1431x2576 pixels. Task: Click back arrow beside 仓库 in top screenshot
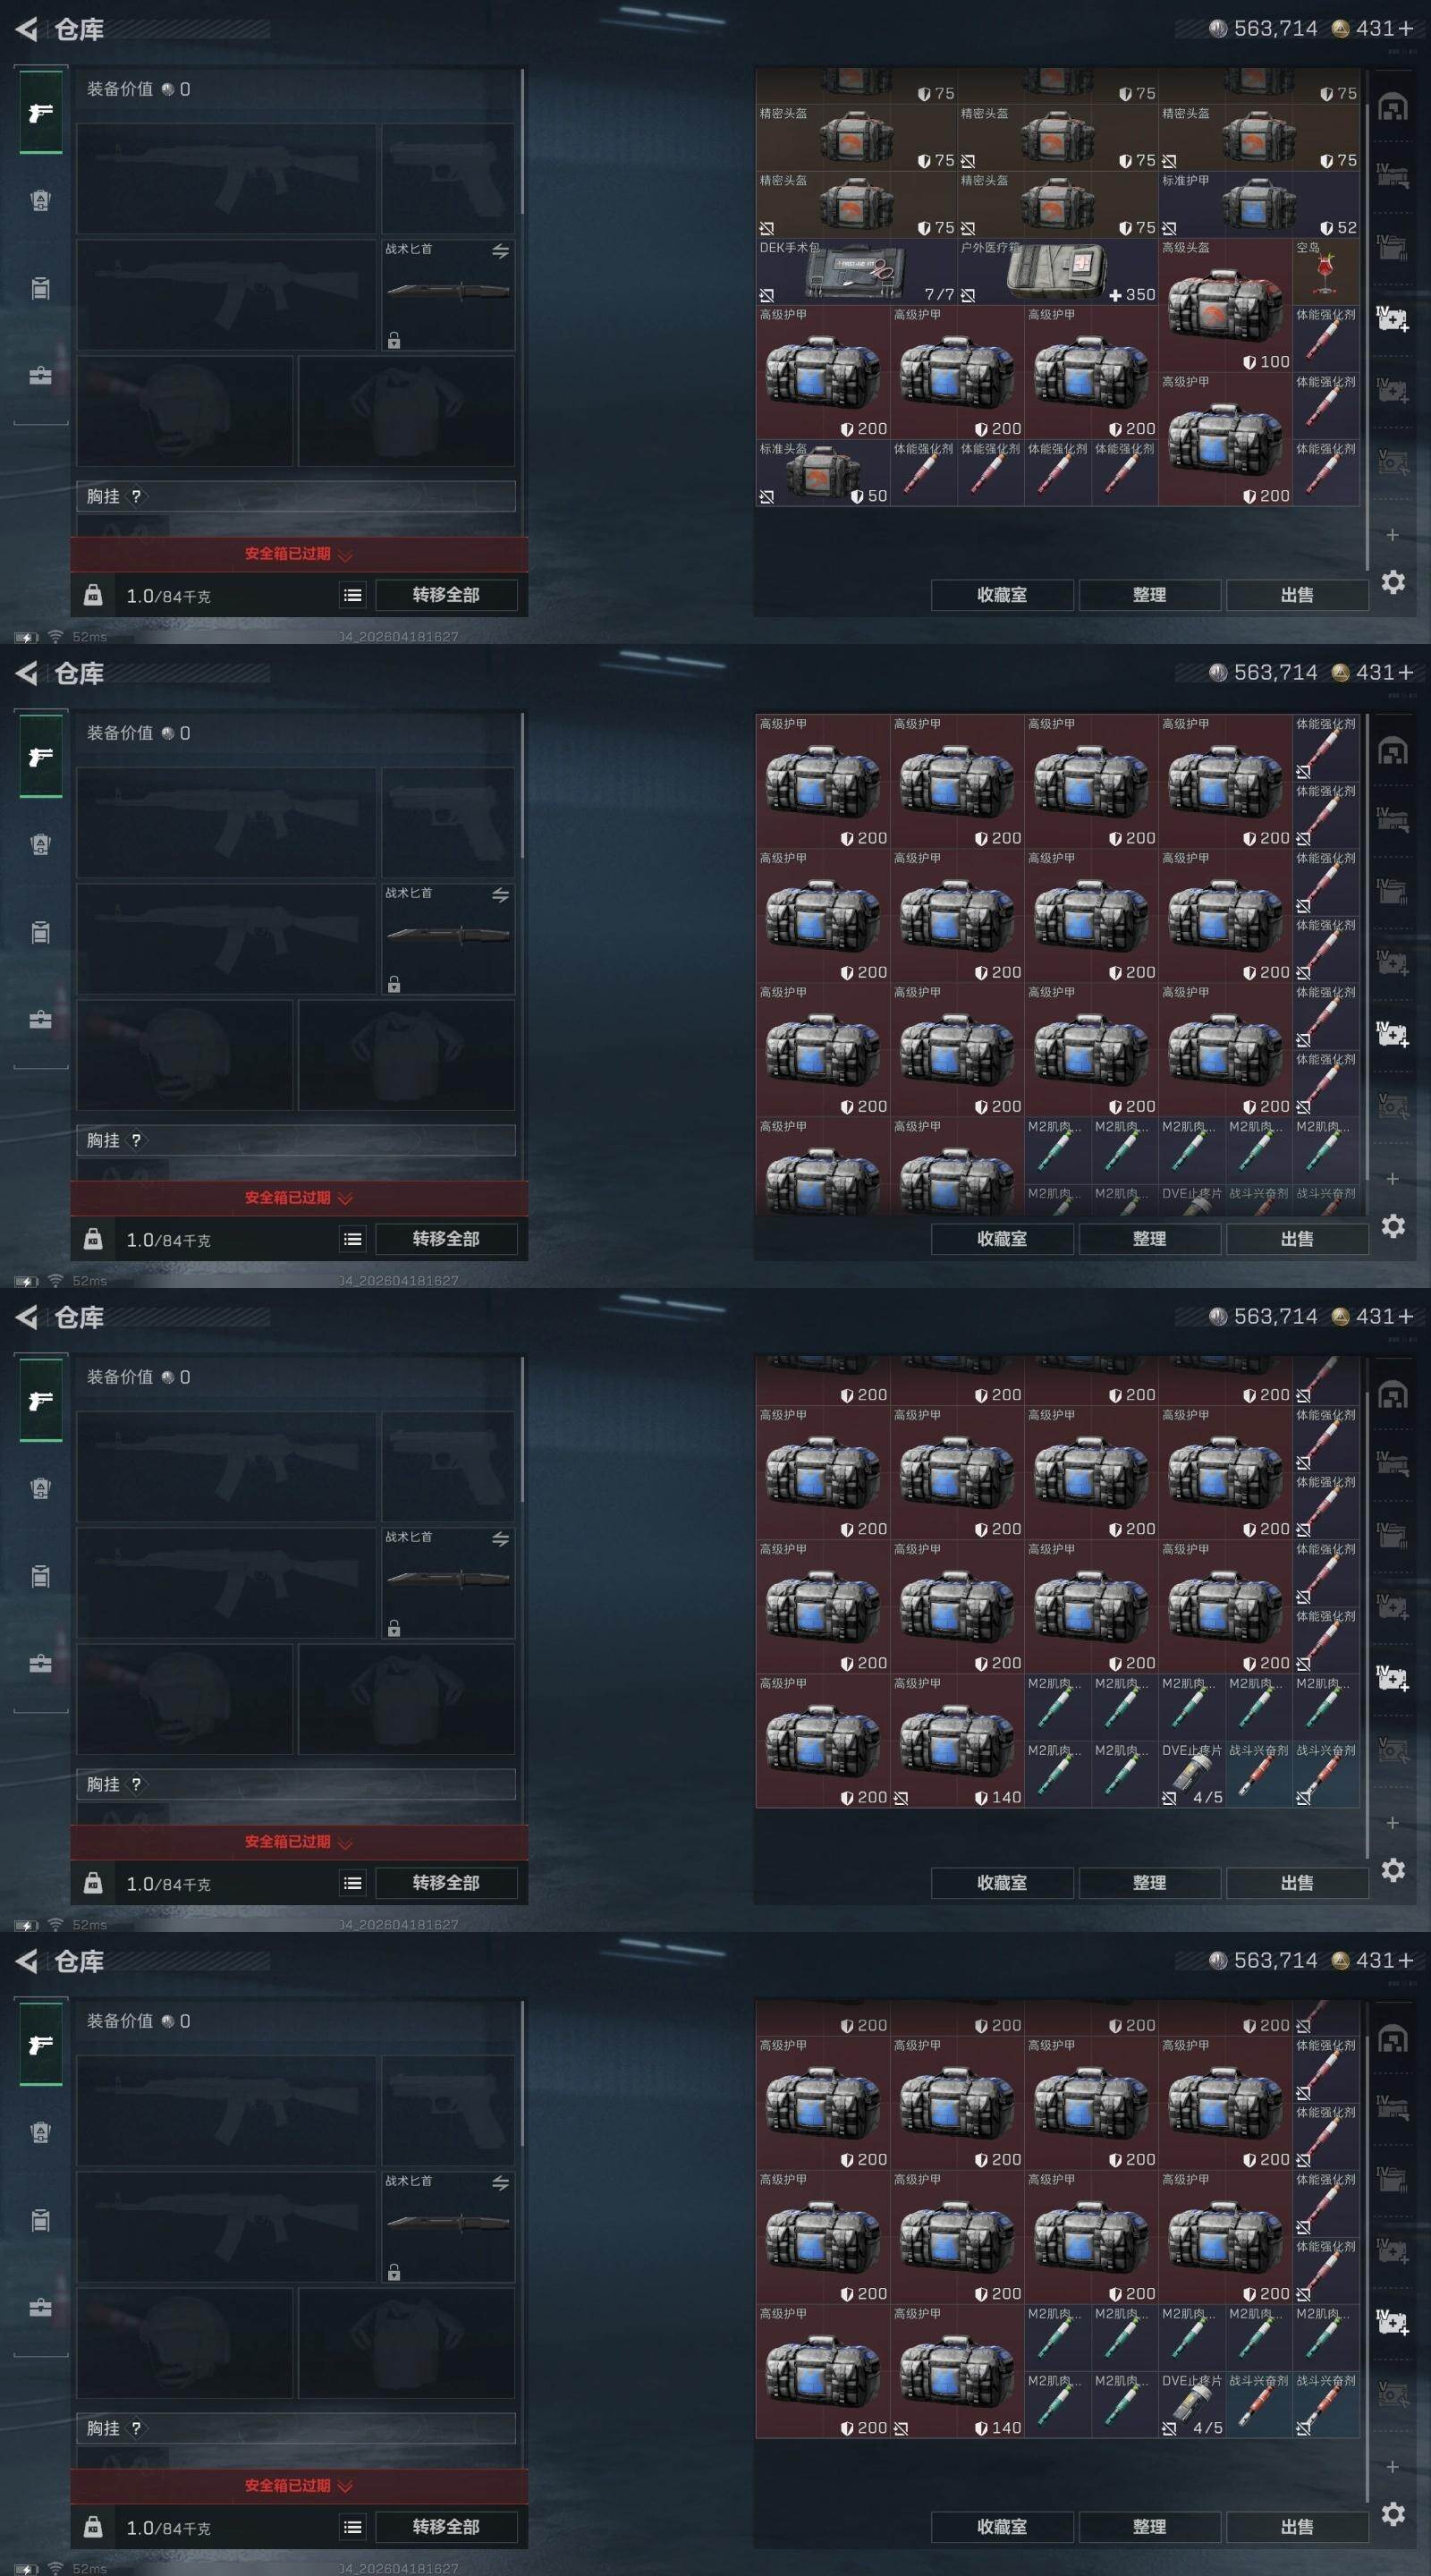(x=27, y=30)
